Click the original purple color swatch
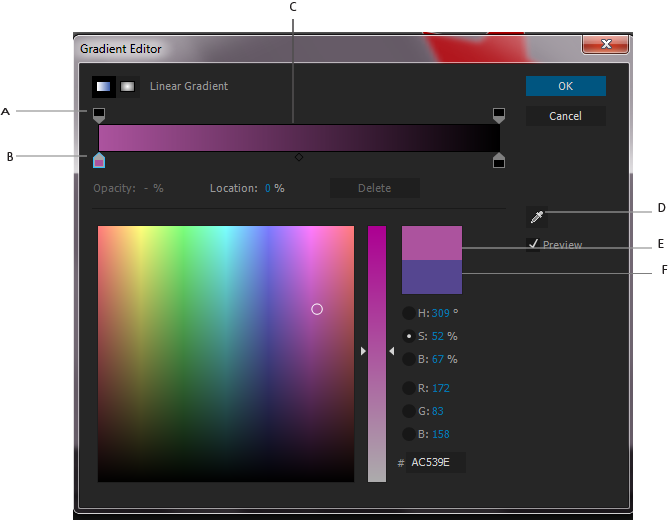This screenshot has width=668, height=520. tap(432, 277)
